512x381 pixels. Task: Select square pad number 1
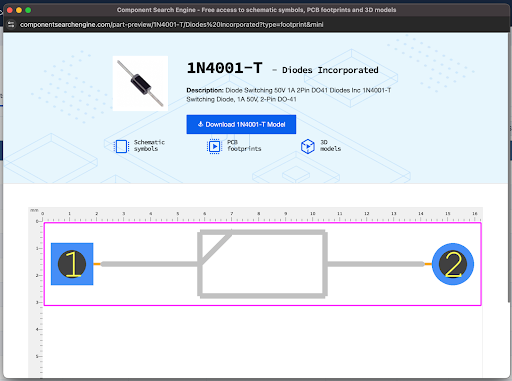(72, 264)
